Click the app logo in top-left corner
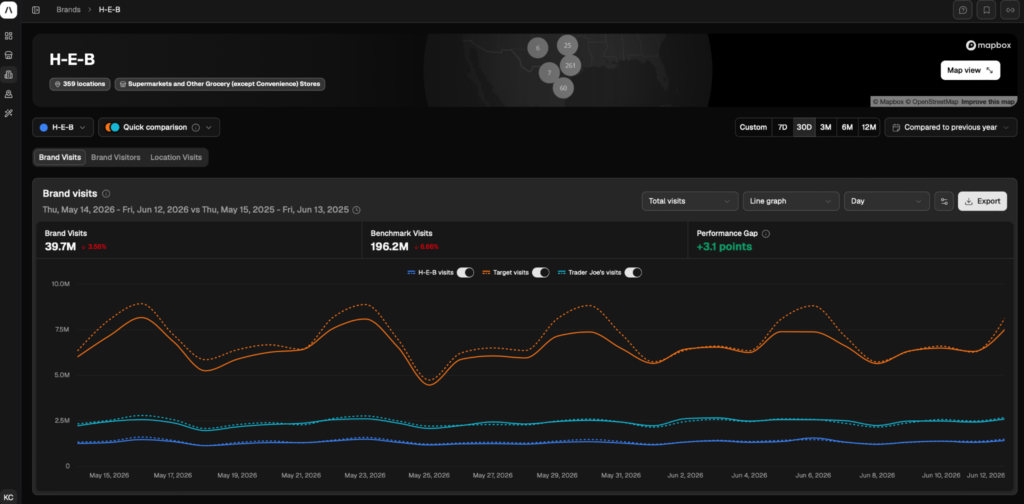 click(x=9, y=10)
